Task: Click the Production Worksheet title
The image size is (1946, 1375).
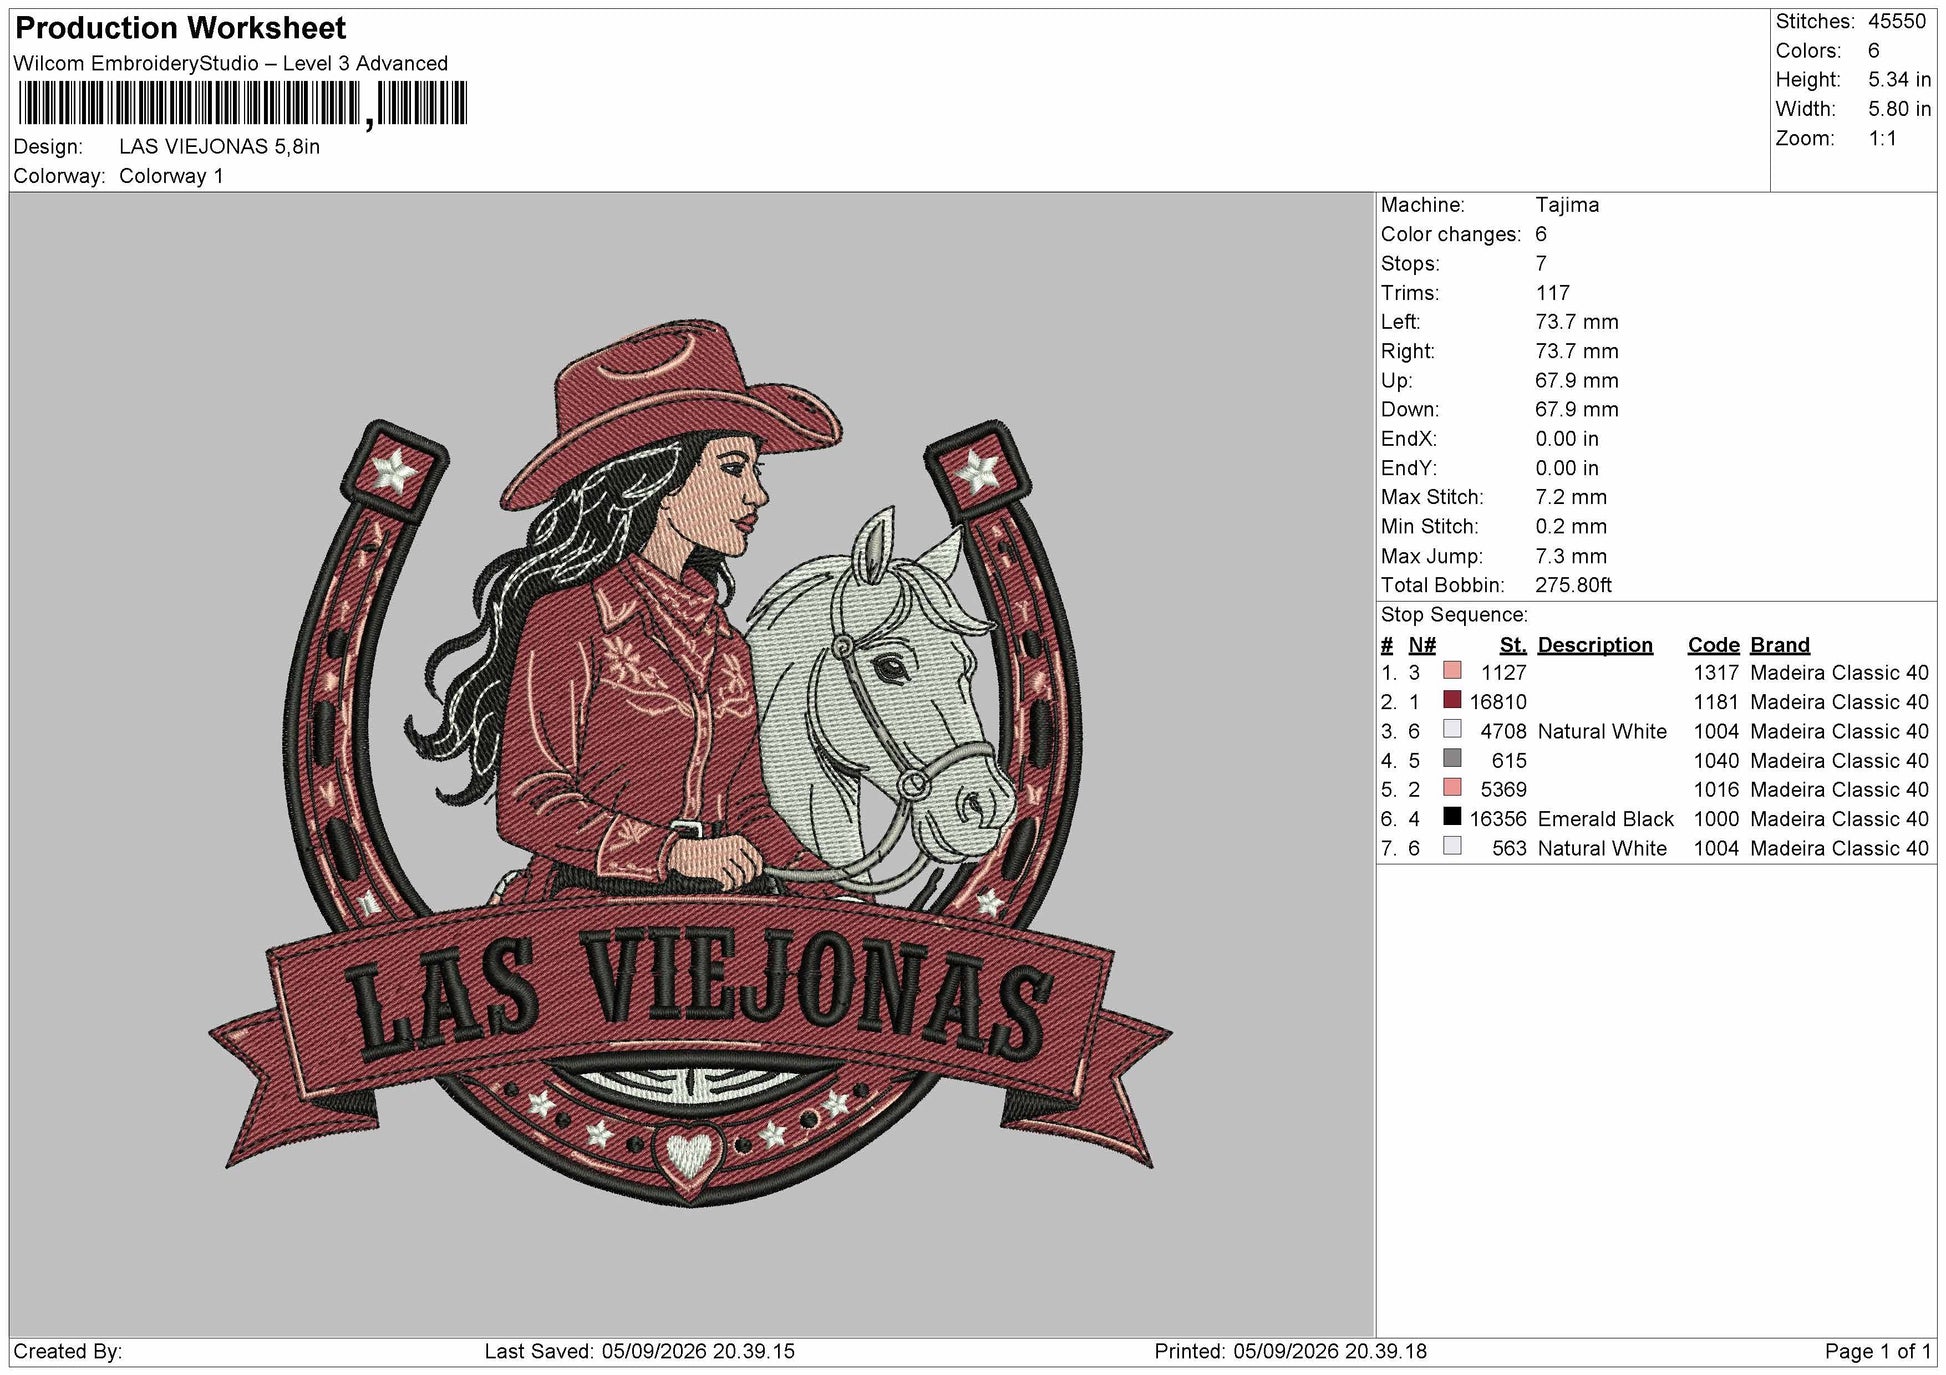Action: coord(181,28)
